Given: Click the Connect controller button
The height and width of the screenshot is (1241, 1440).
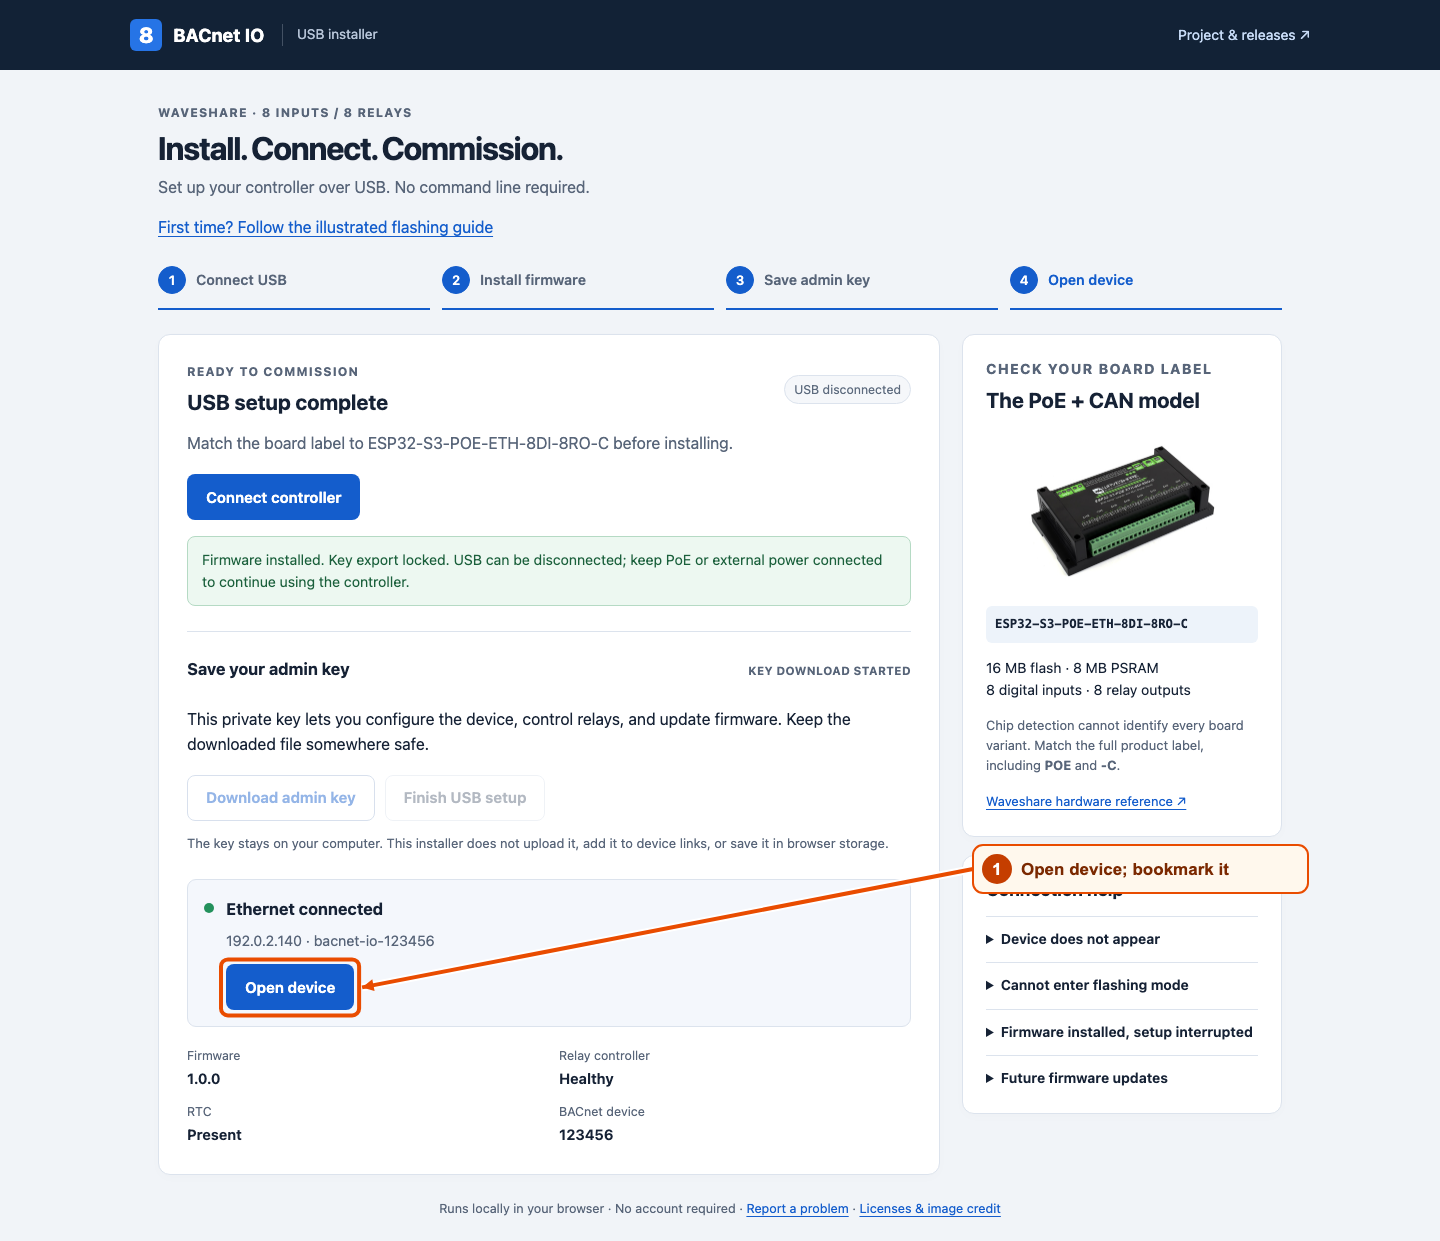Looking at the screenshot, I should pyautogui.click(x=273, y=497).
